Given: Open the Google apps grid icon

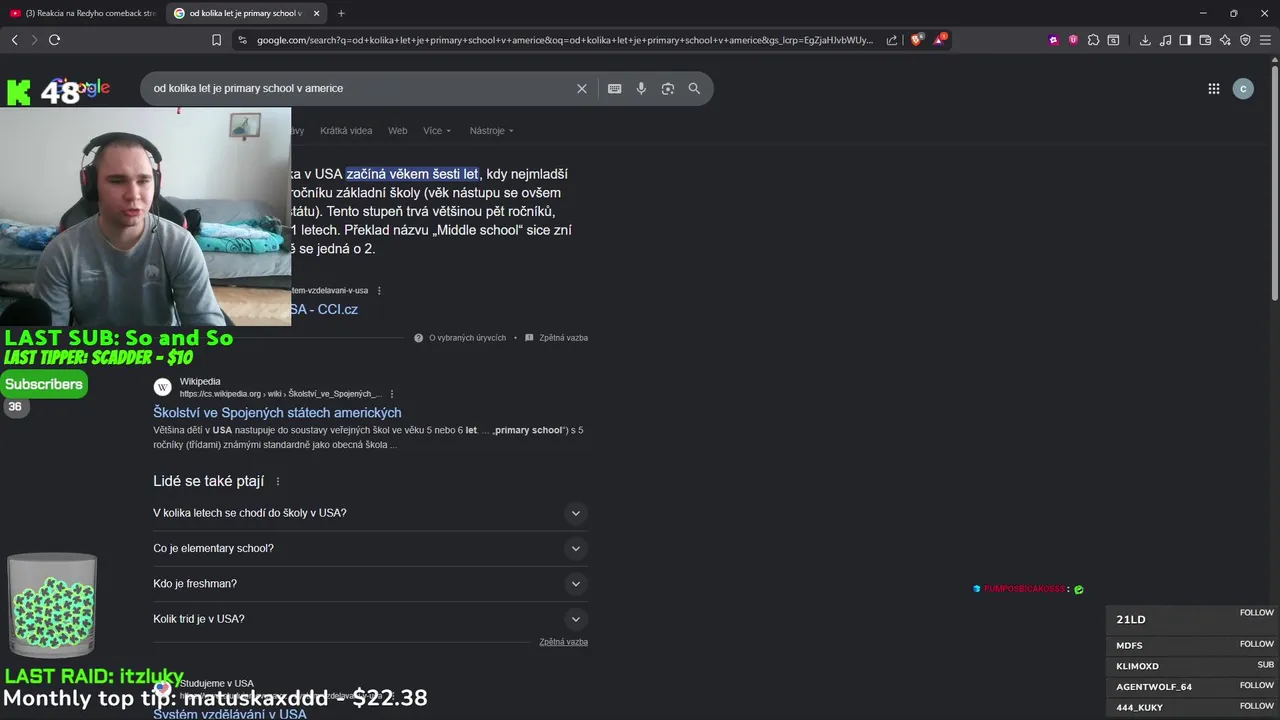Looking at the screenshot, I should [1213, 88].
